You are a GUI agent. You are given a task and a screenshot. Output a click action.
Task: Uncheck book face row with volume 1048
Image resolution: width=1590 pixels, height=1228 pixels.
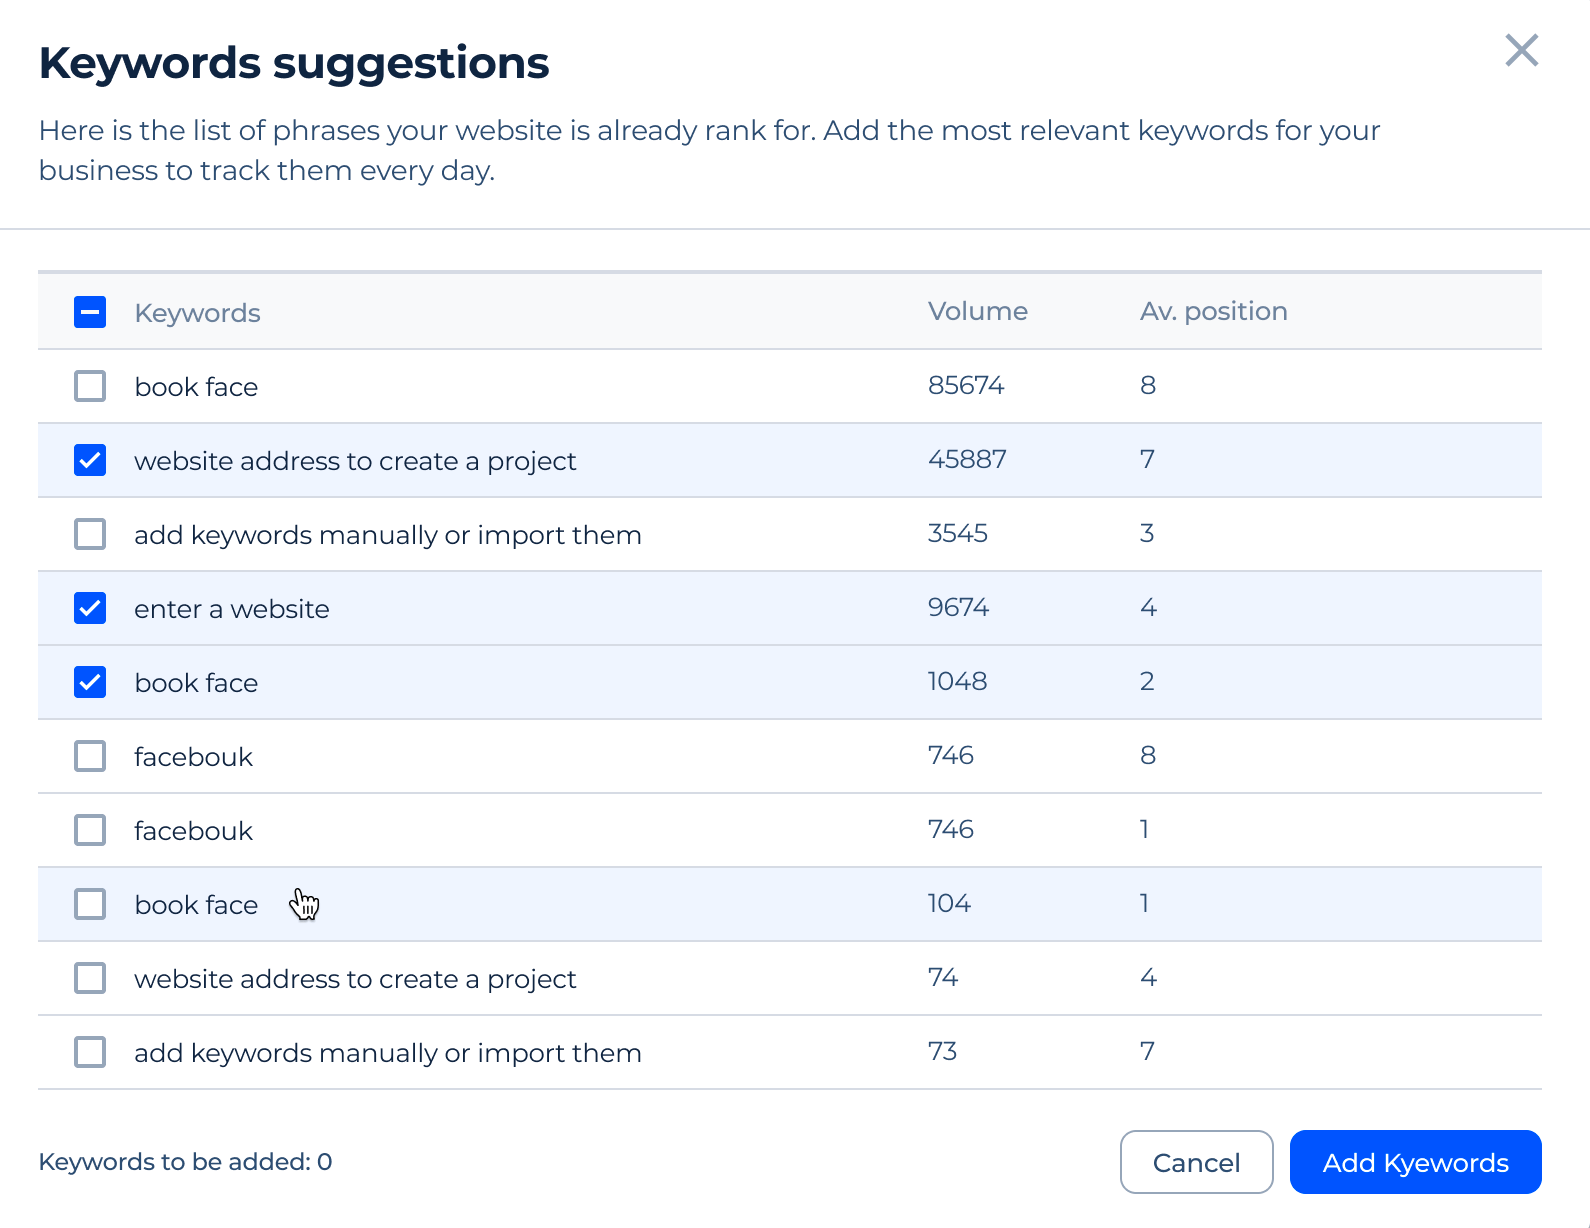click(90, 682)
